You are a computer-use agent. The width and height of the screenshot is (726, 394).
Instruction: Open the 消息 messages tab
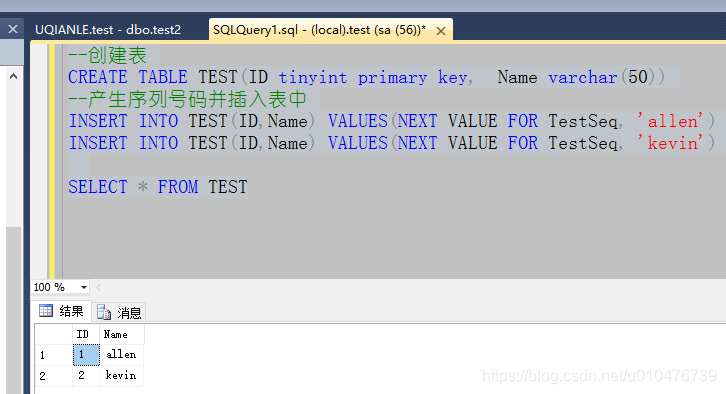click(x=119, y=313)
